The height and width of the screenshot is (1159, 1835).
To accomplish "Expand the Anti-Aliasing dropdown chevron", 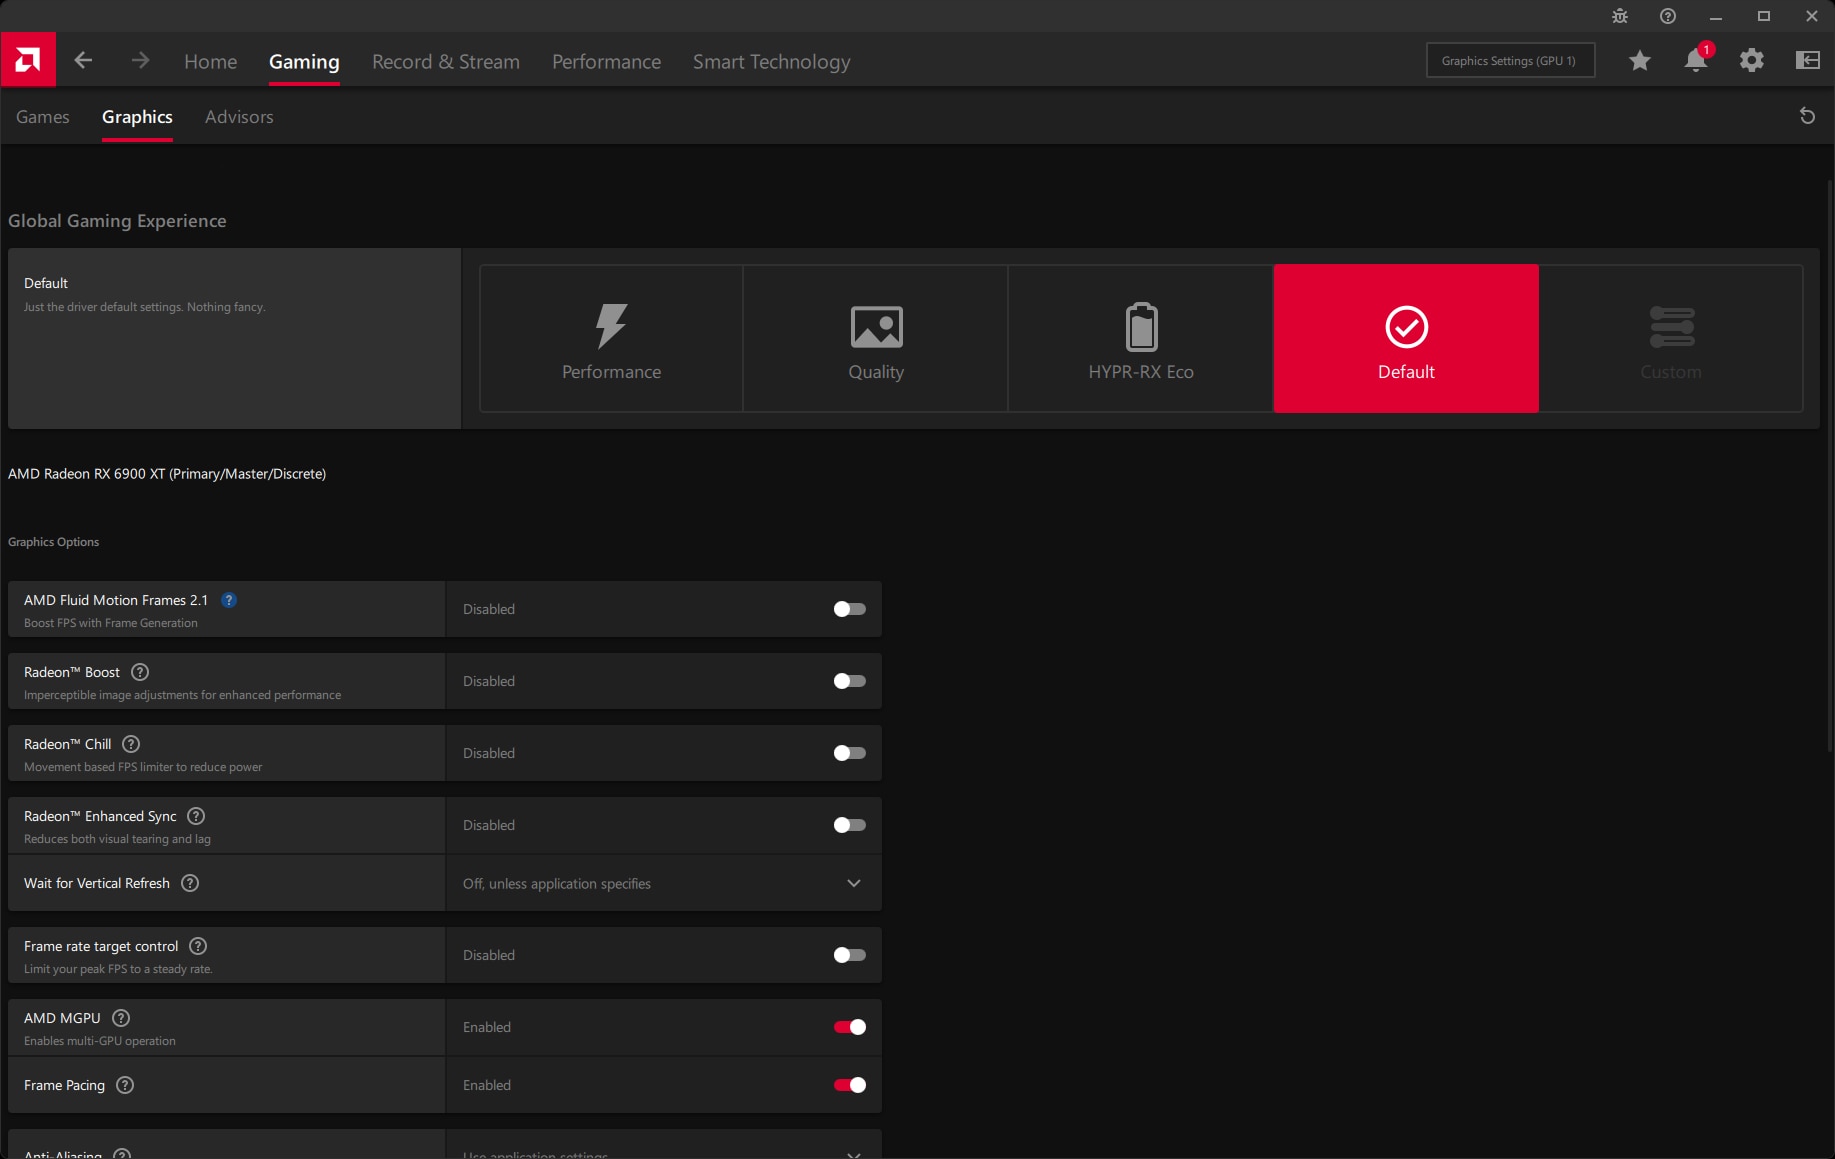I will click(854, 1154).
